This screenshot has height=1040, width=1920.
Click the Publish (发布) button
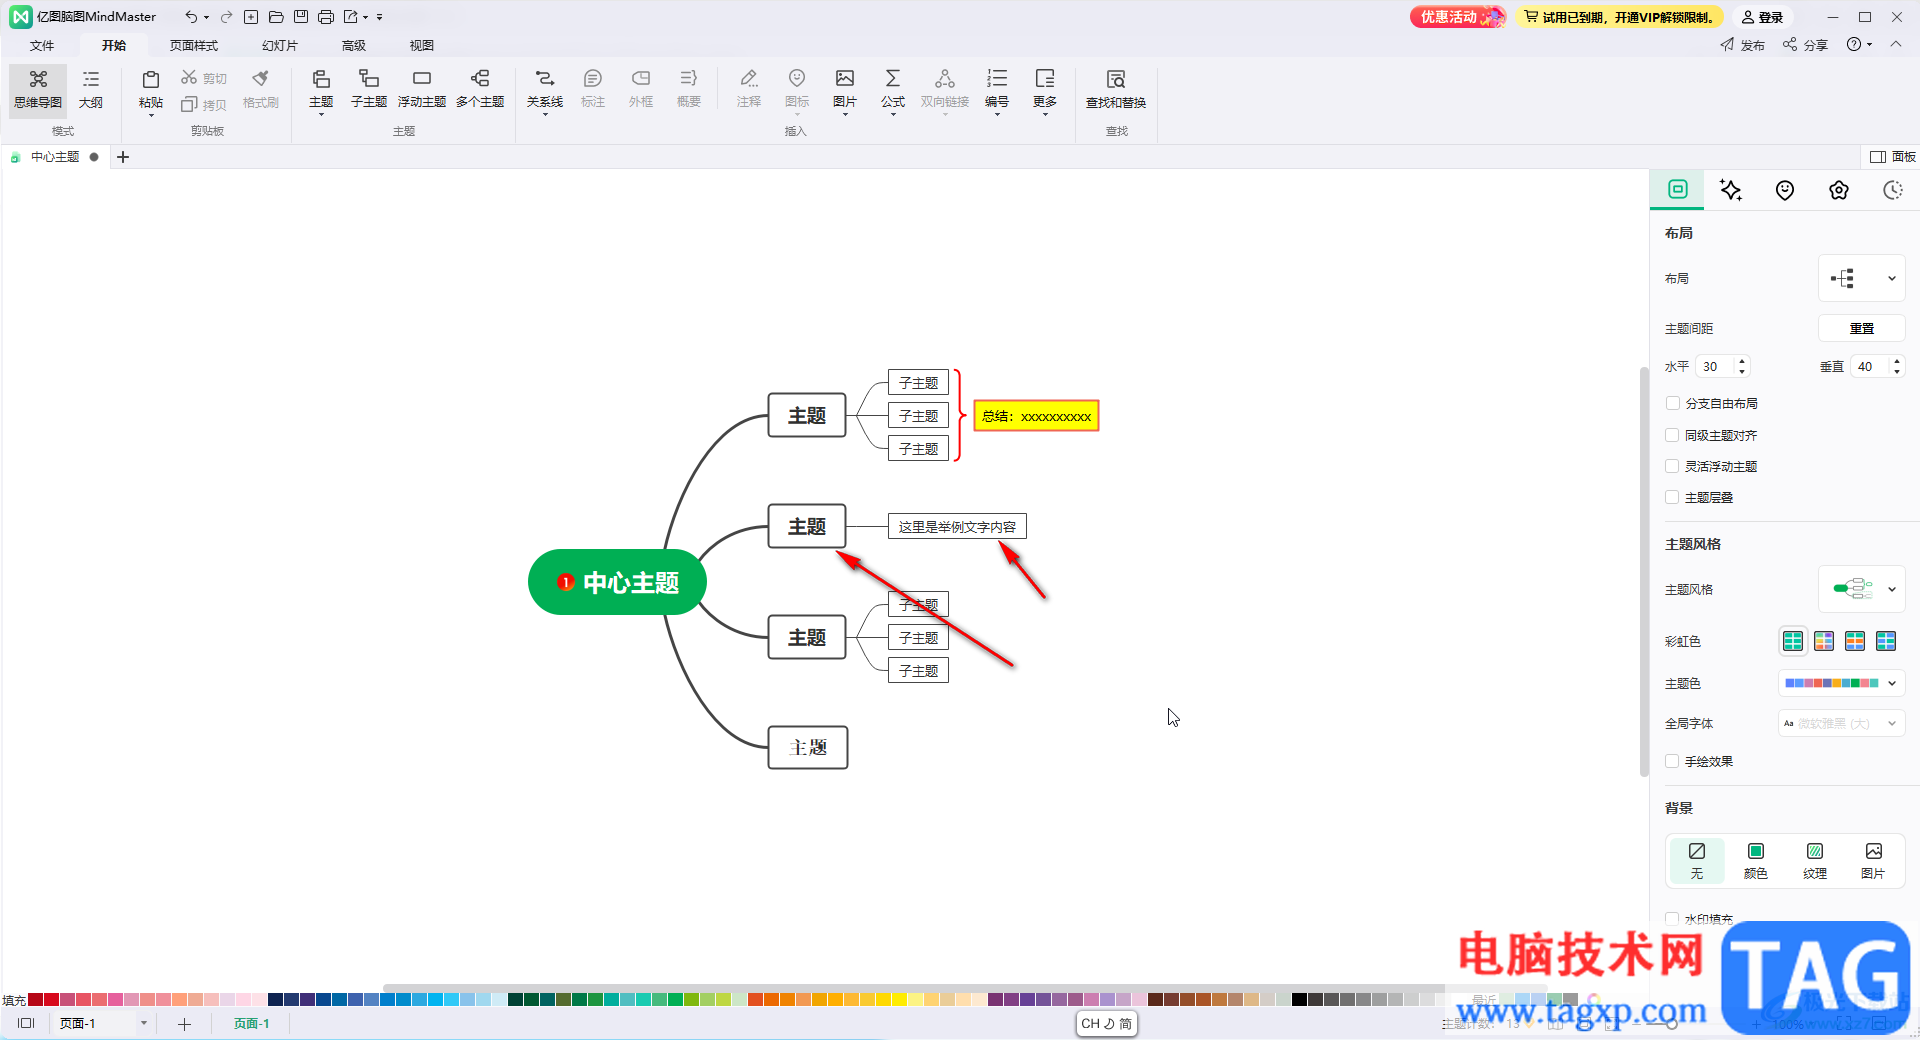coord(1742,45)
